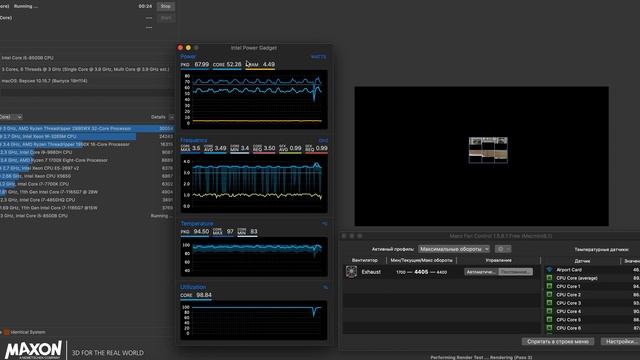
Task: Click the Exhaust fan icon
Action: (x=351, y=272)
